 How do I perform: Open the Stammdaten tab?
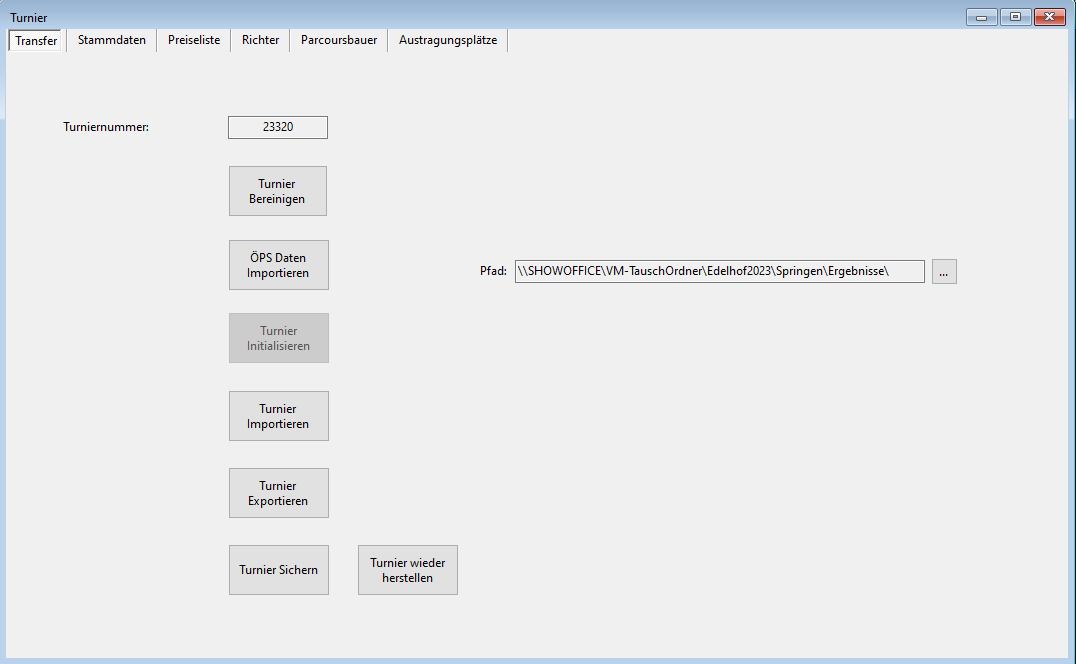pos(112,40)
